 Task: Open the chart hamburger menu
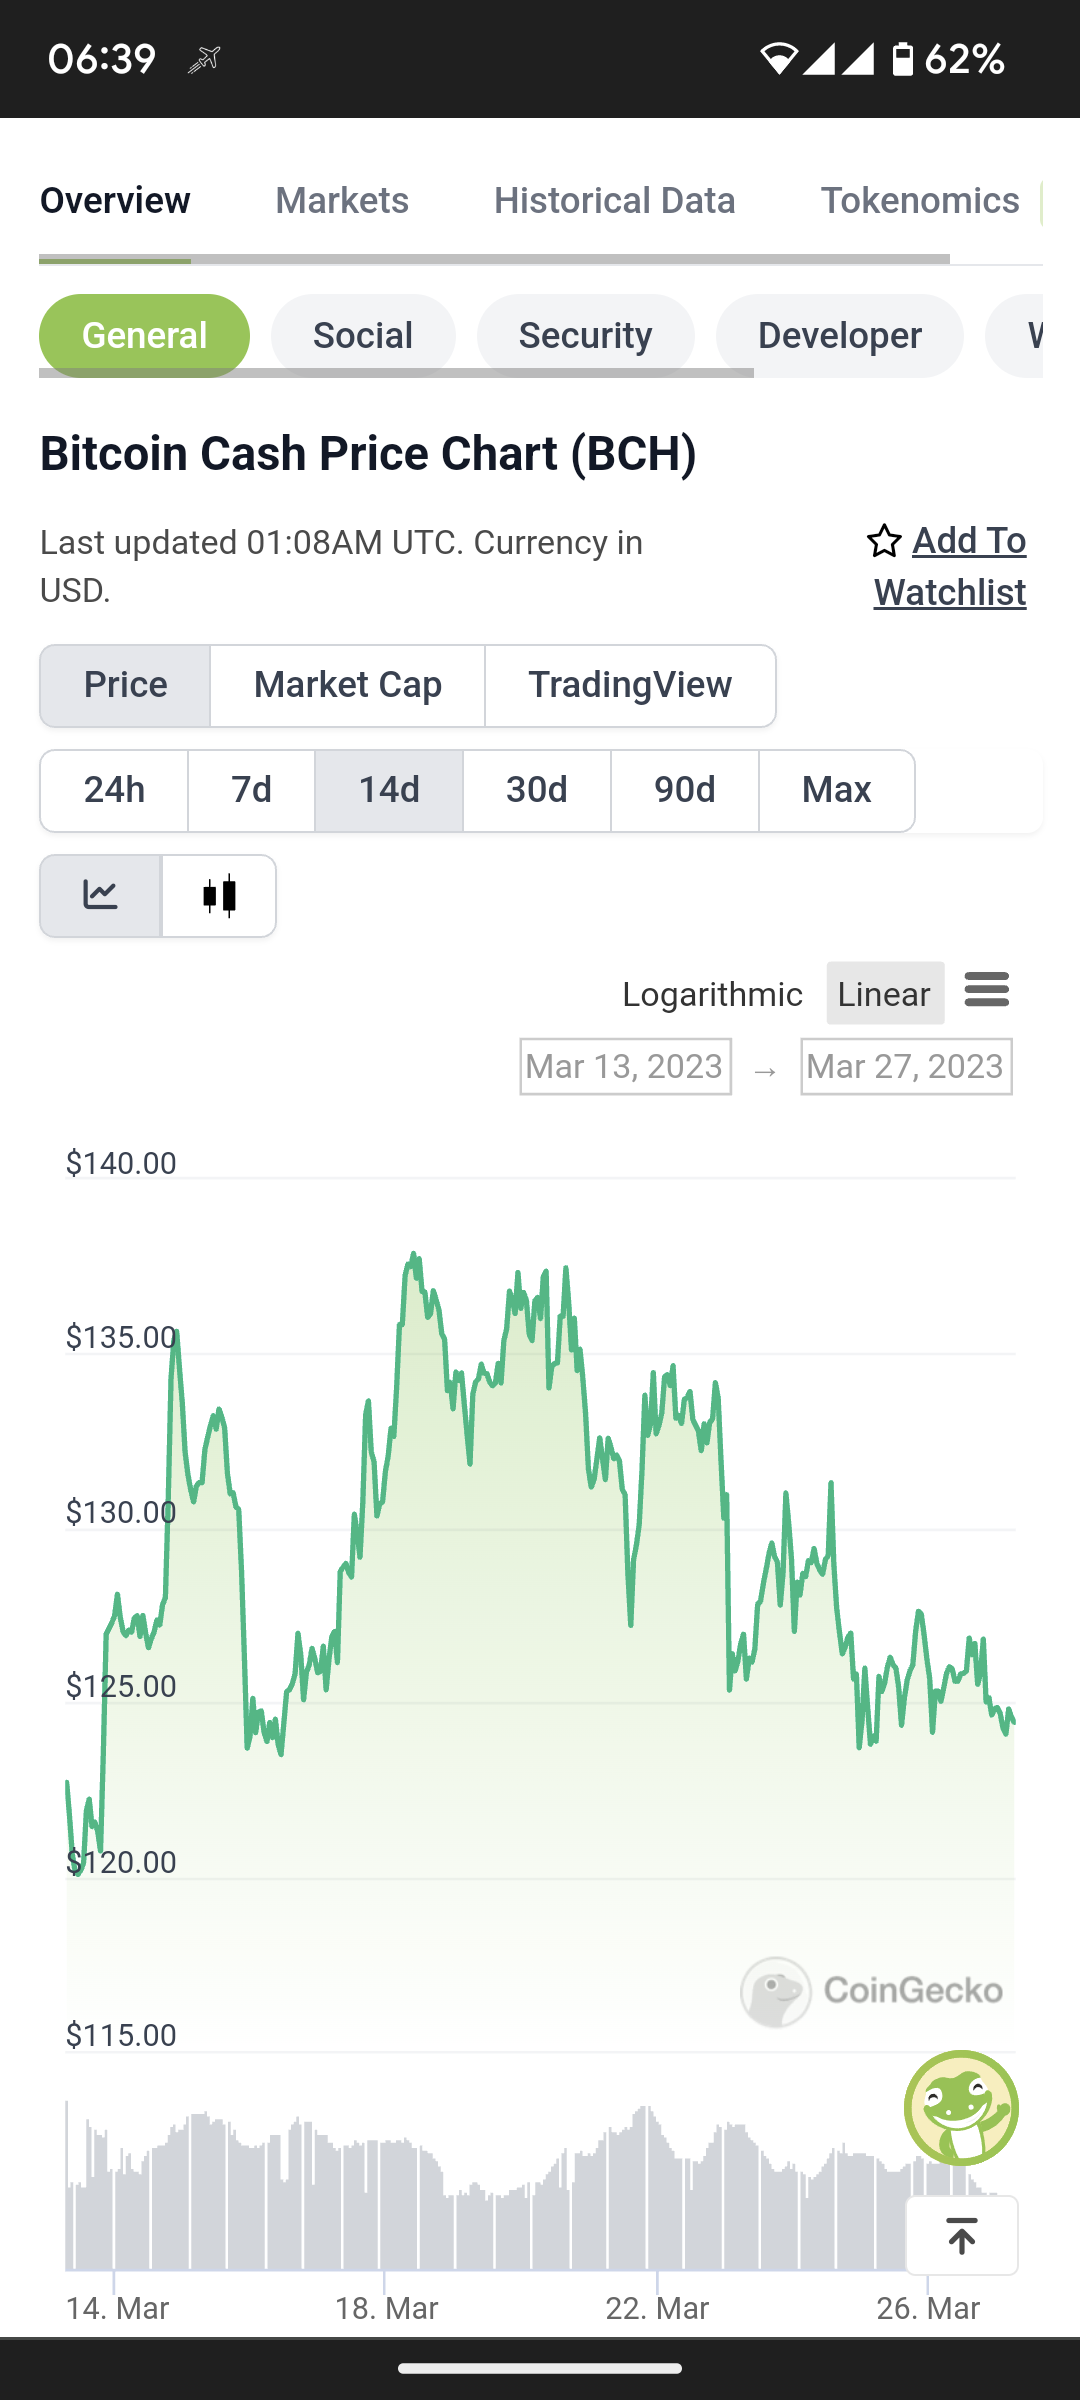[x=986, y=990]
